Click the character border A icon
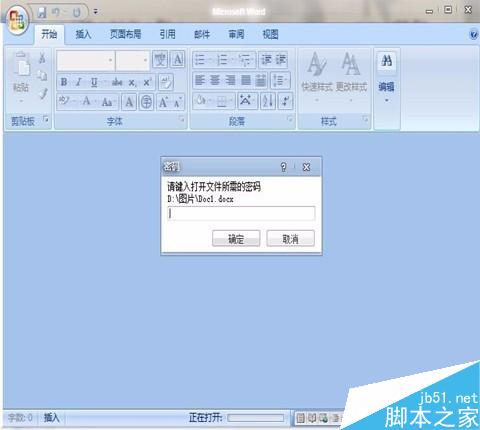Image resolution: width=480 pixels, height=430 pixels. click(x=178, y=60)
